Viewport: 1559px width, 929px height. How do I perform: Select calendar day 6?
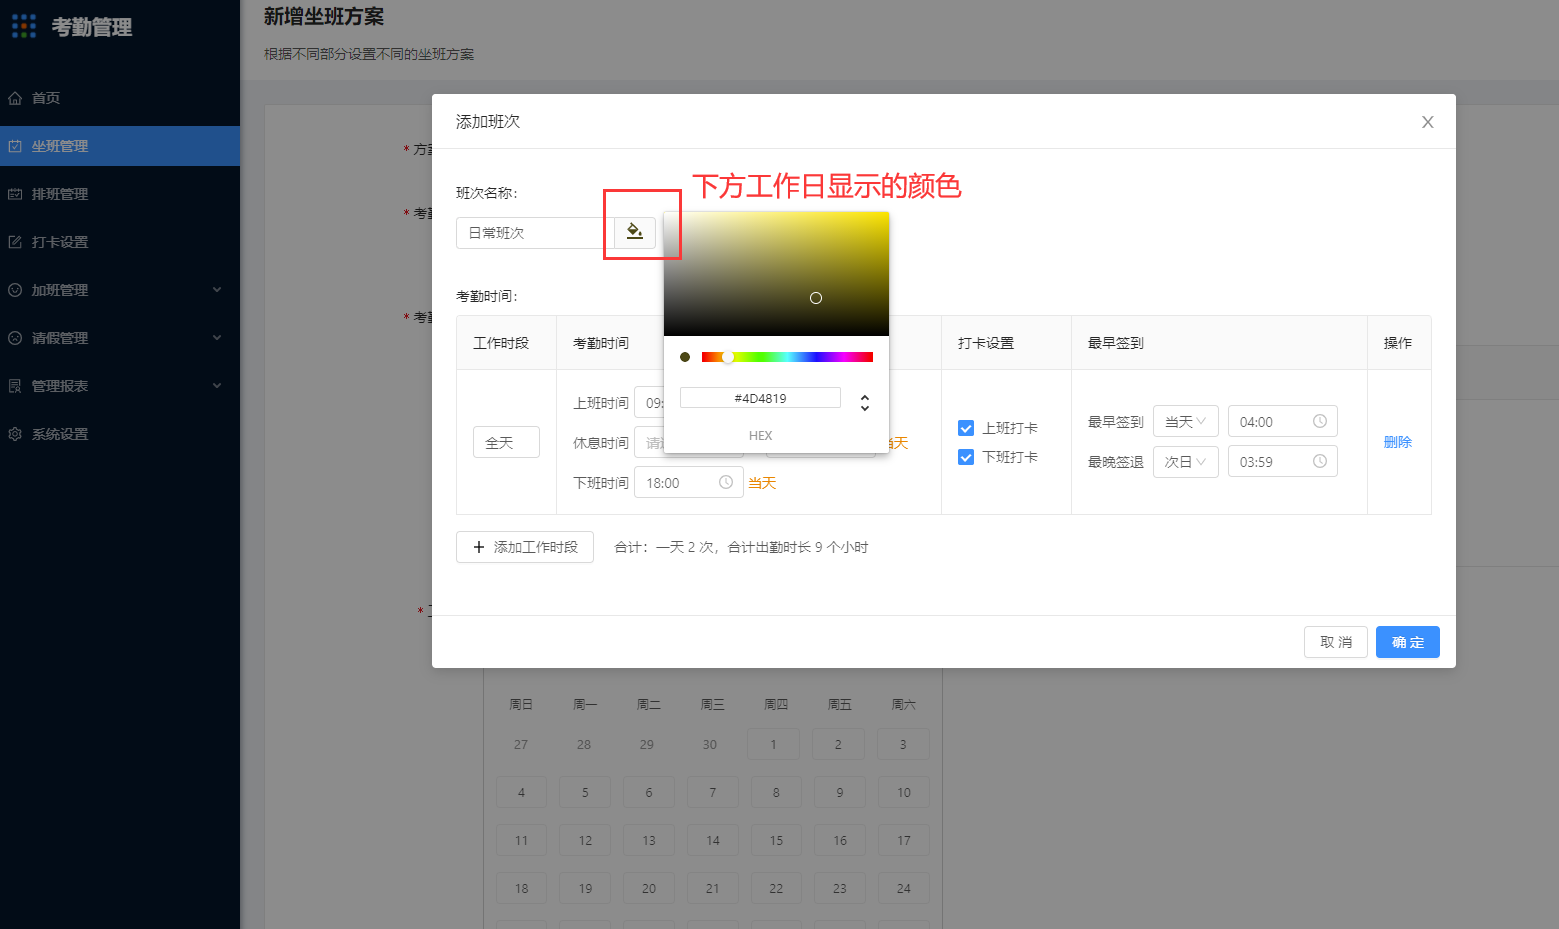[x=649, y=792]
